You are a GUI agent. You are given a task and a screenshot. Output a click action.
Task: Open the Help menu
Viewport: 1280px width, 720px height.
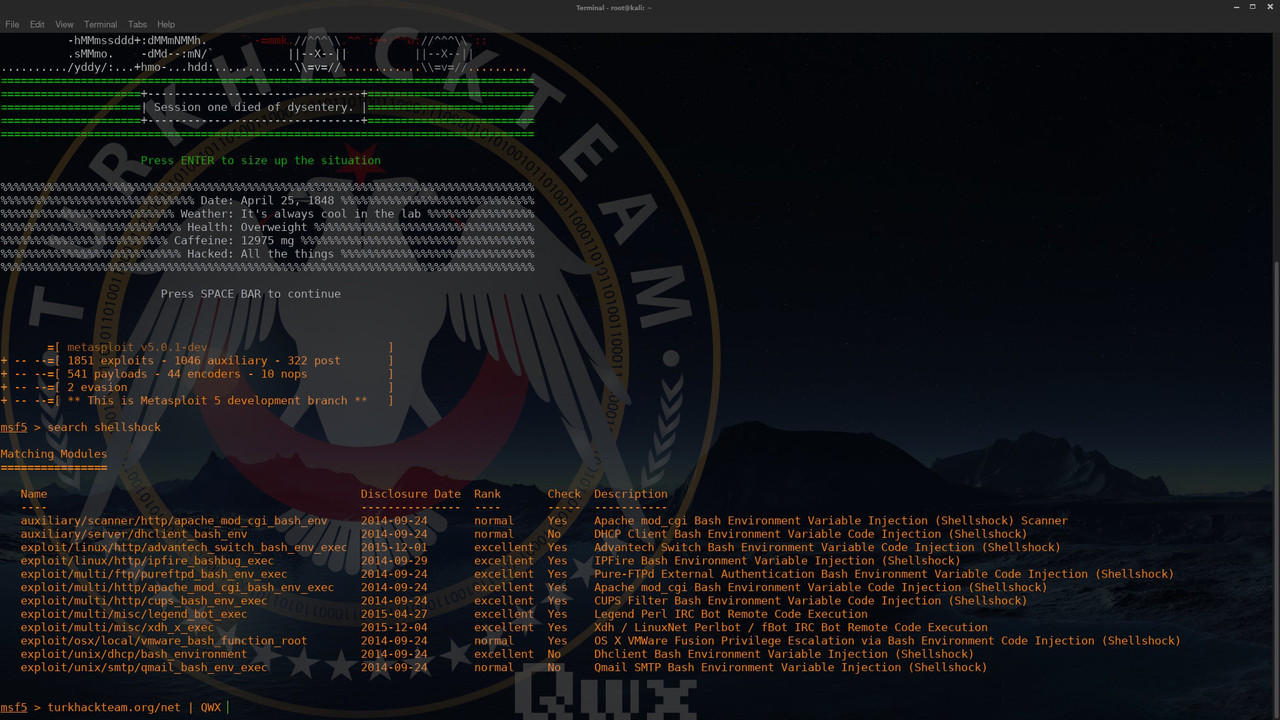pos(166,24)
